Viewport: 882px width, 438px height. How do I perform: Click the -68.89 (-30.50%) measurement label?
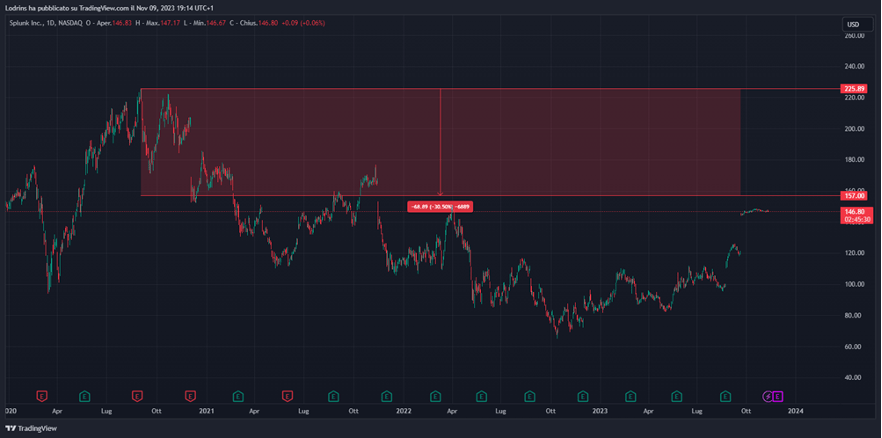[440, 207]
